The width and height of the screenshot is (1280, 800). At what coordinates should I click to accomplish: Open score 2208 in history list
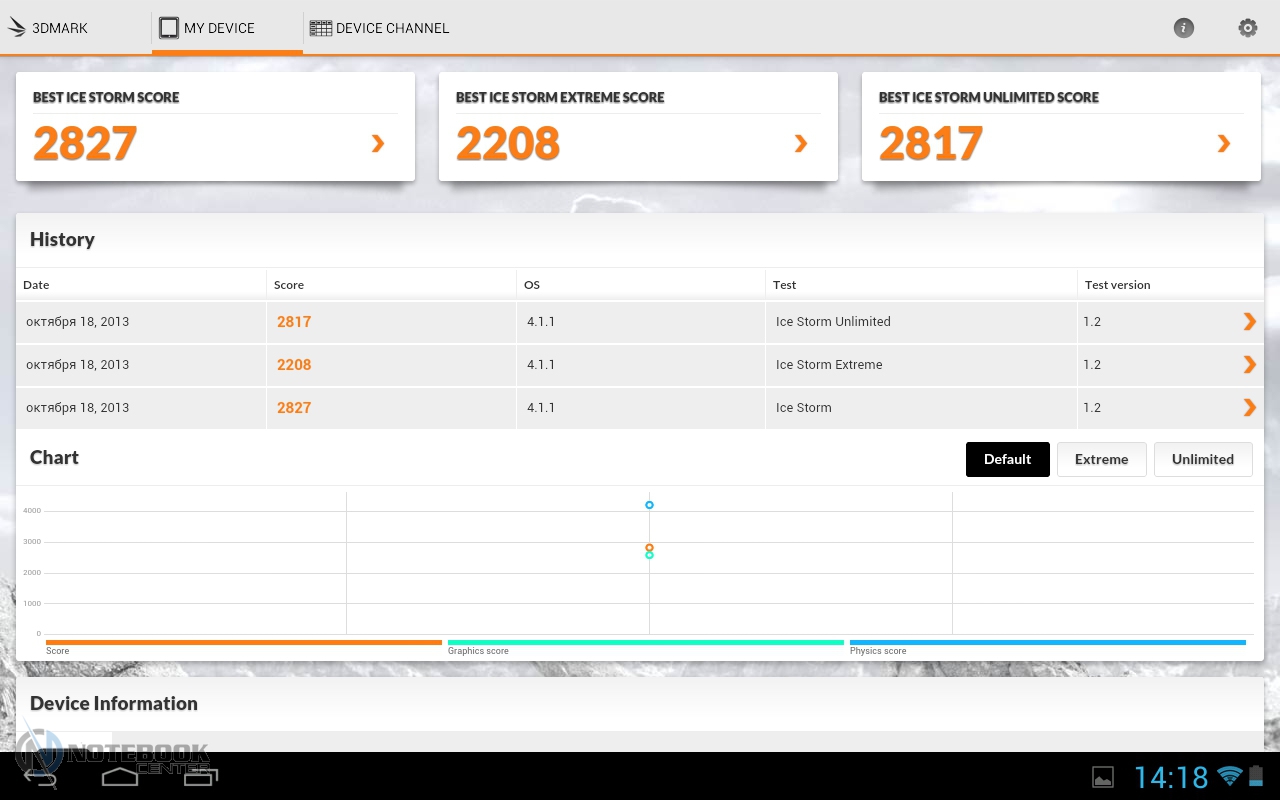pos(294,365)
